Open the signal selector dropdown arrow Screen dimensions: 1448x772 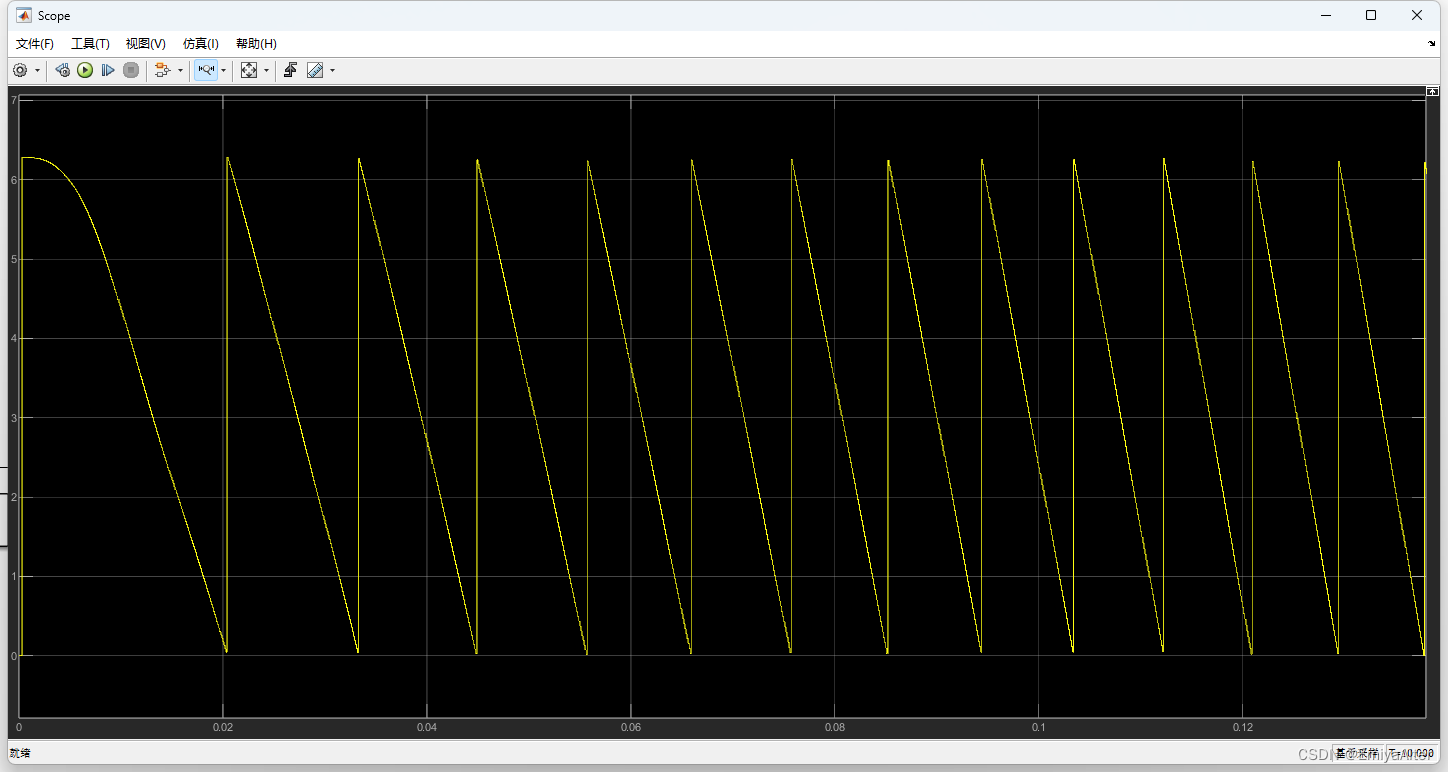pyautogui.click(x=180, y=70)
